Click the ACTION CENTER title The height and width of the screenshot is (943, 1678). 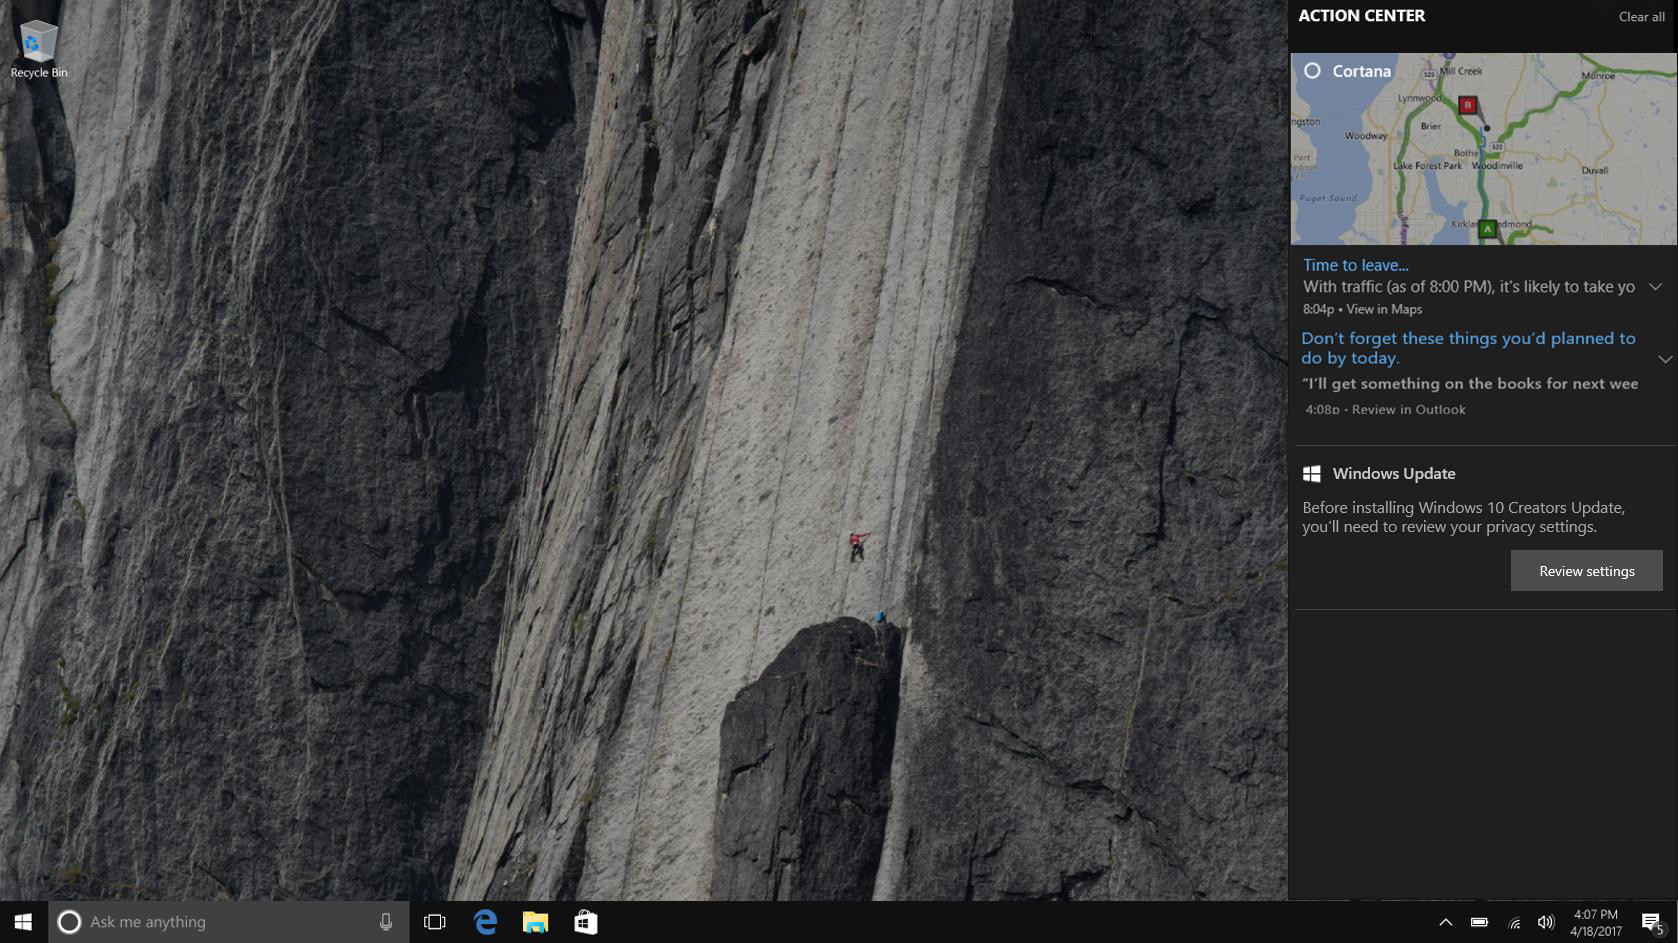1362,15
